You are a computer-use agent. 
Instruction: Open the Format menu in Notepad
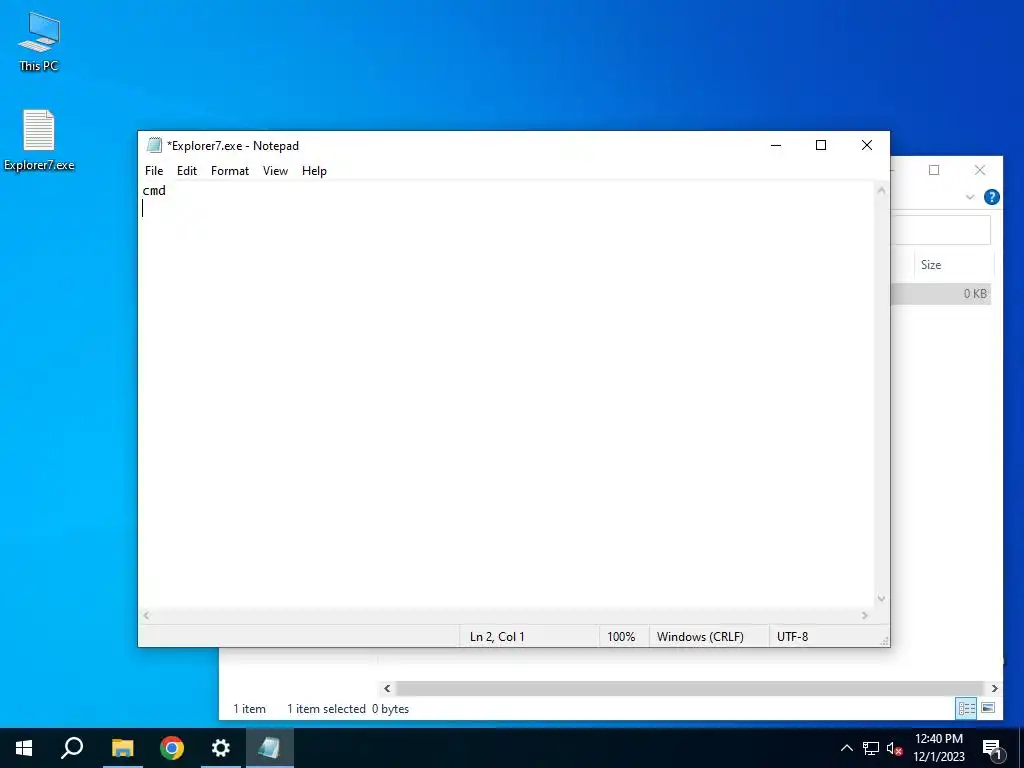pos(230,170)
